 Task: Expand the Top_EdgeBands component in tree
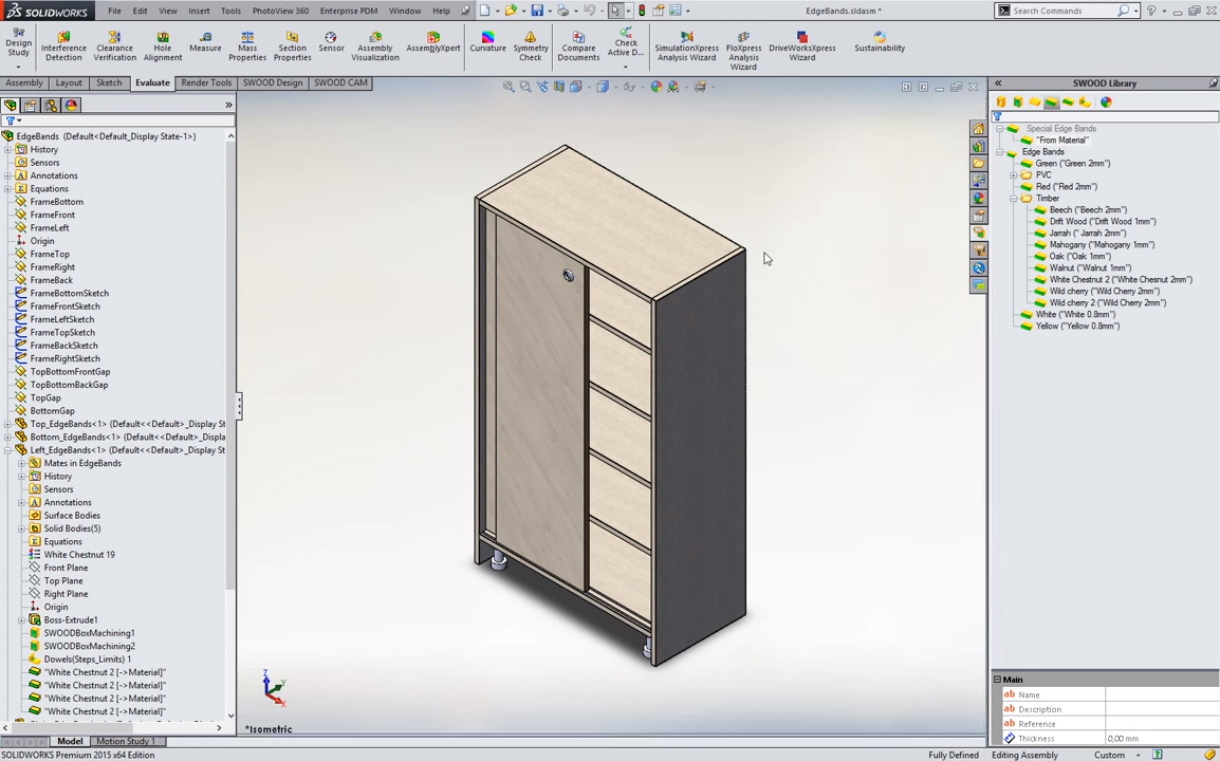coord(8,424)
